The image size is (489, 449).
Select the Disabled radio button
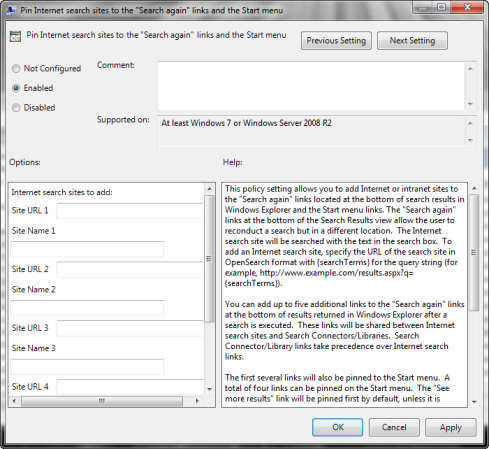[16, 108]
